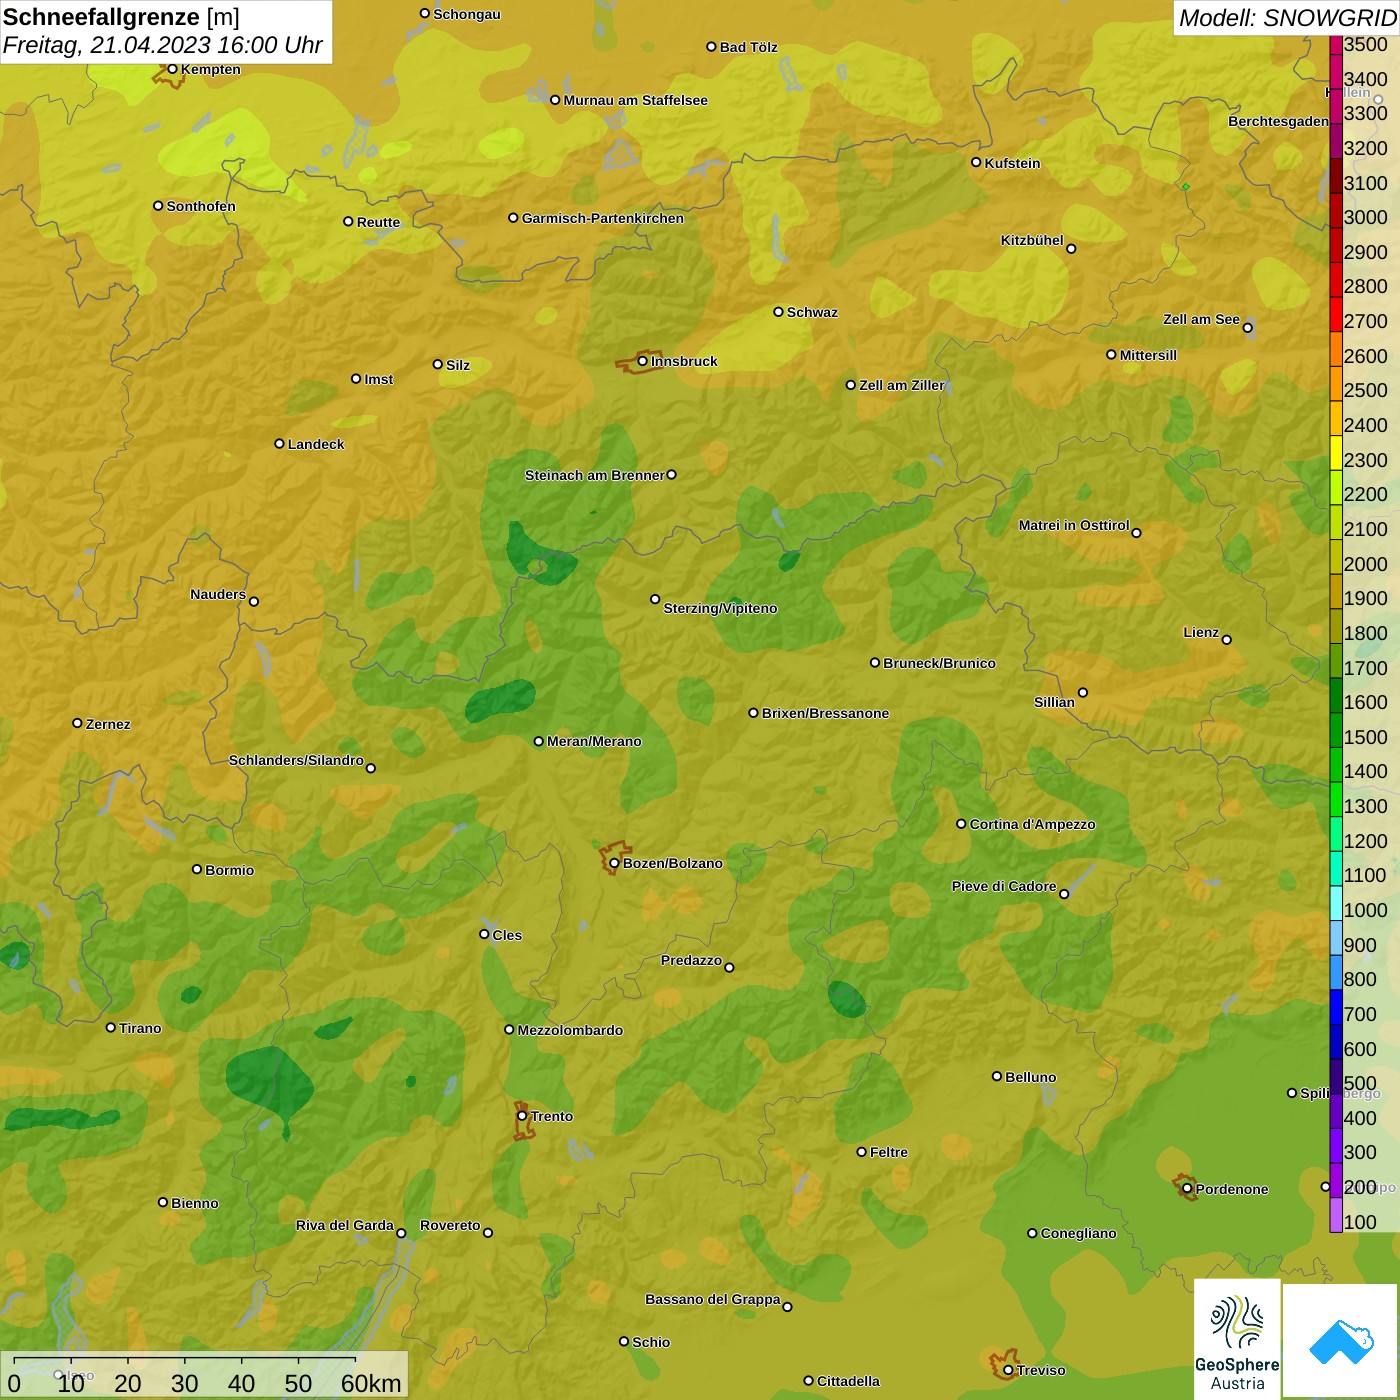Screen dimensions: 1400x1400
Task: Click the Bozen/Bolzano city marker
Action: click(615, 863)
